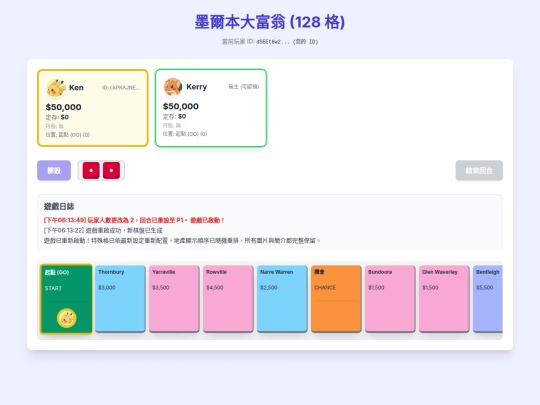The width and height of the screenshot is (540, 405).
Task: Open the orange CHANCE tile
Action: click(x=336, y=299)
